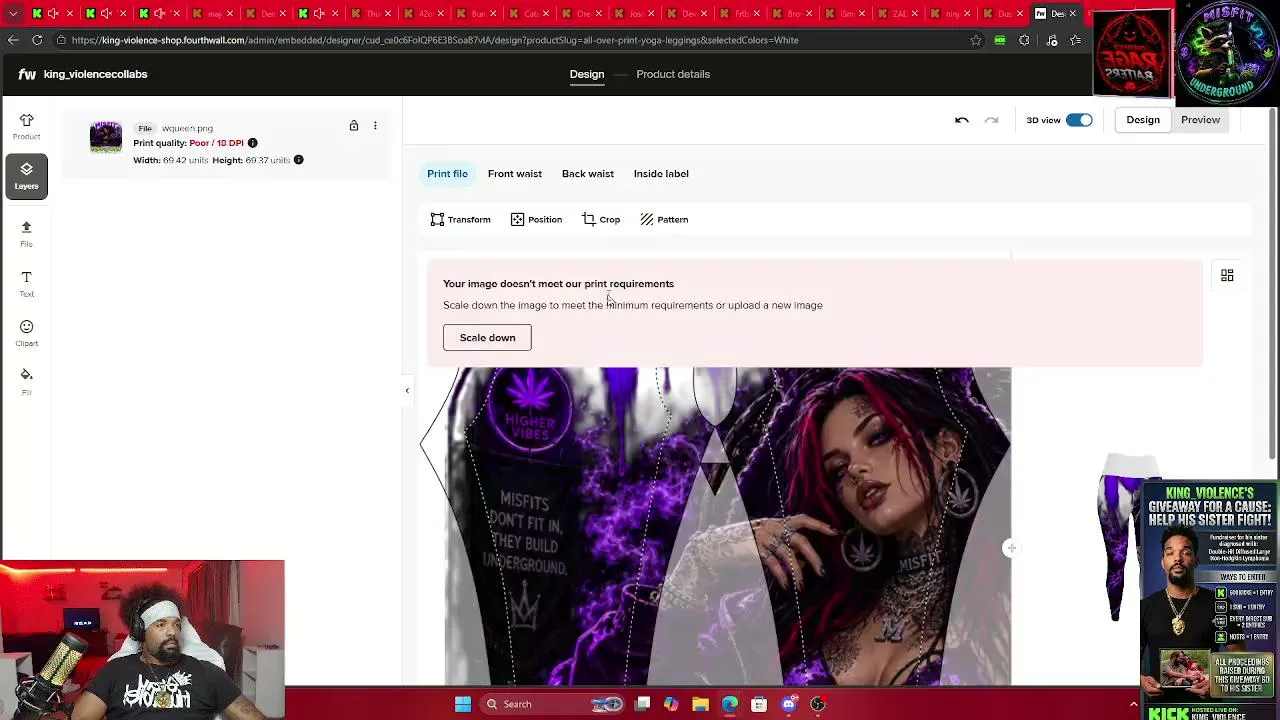The width and height of the screenshot is (1280, 720).
Task: Select the wqueen.png layer thumbnail
Action: (x=106, y=136)
